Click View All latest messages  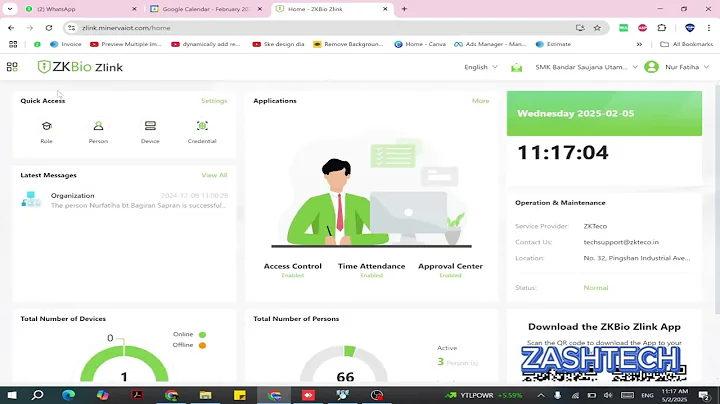click(x=214, y=175)
